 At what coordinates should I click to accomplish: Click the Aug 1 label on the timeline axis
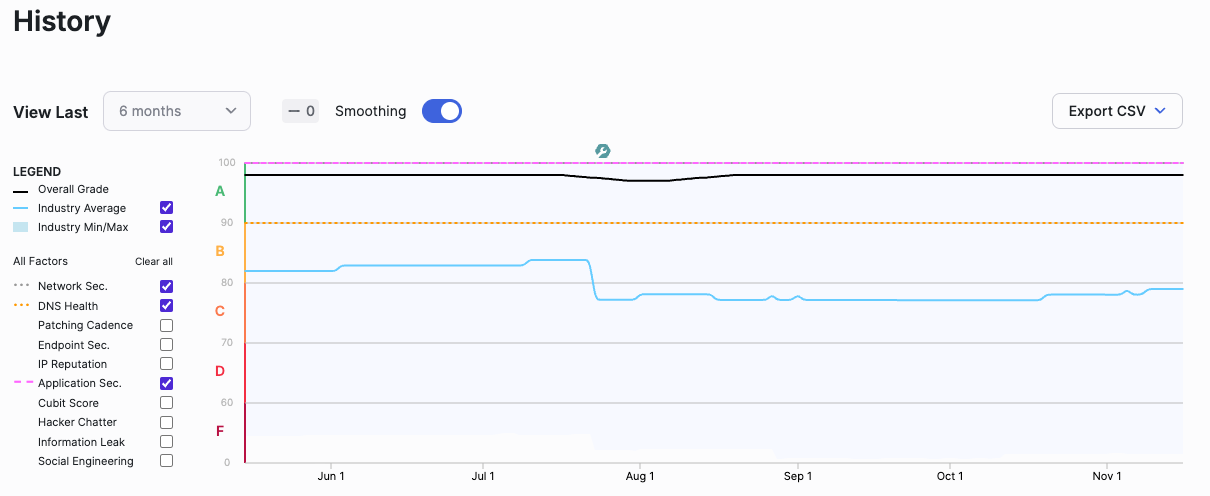[640, 476]
